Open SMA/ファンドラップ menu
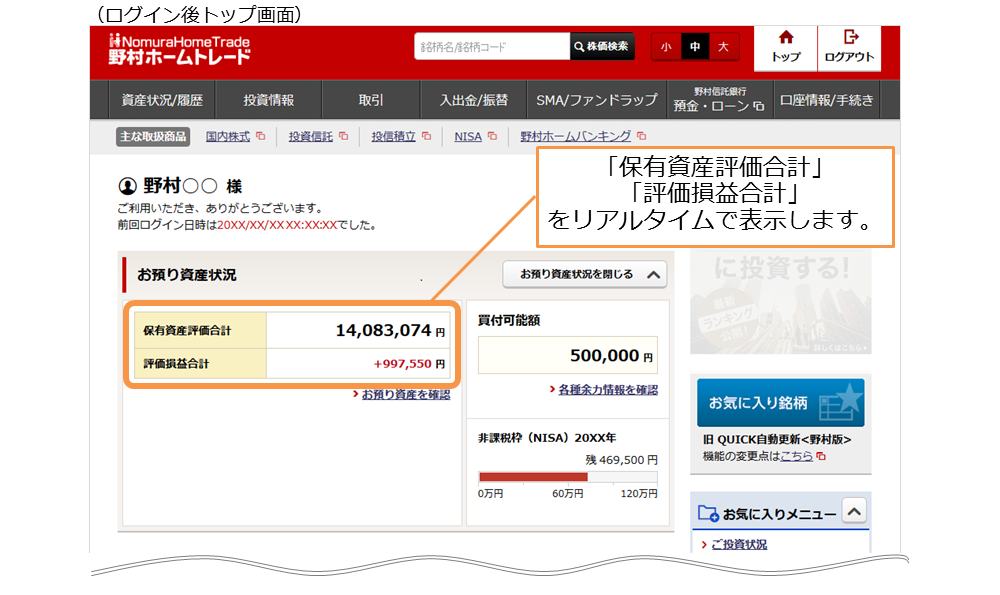Screen dimensions: 1000x595 (x=596, y=100)
